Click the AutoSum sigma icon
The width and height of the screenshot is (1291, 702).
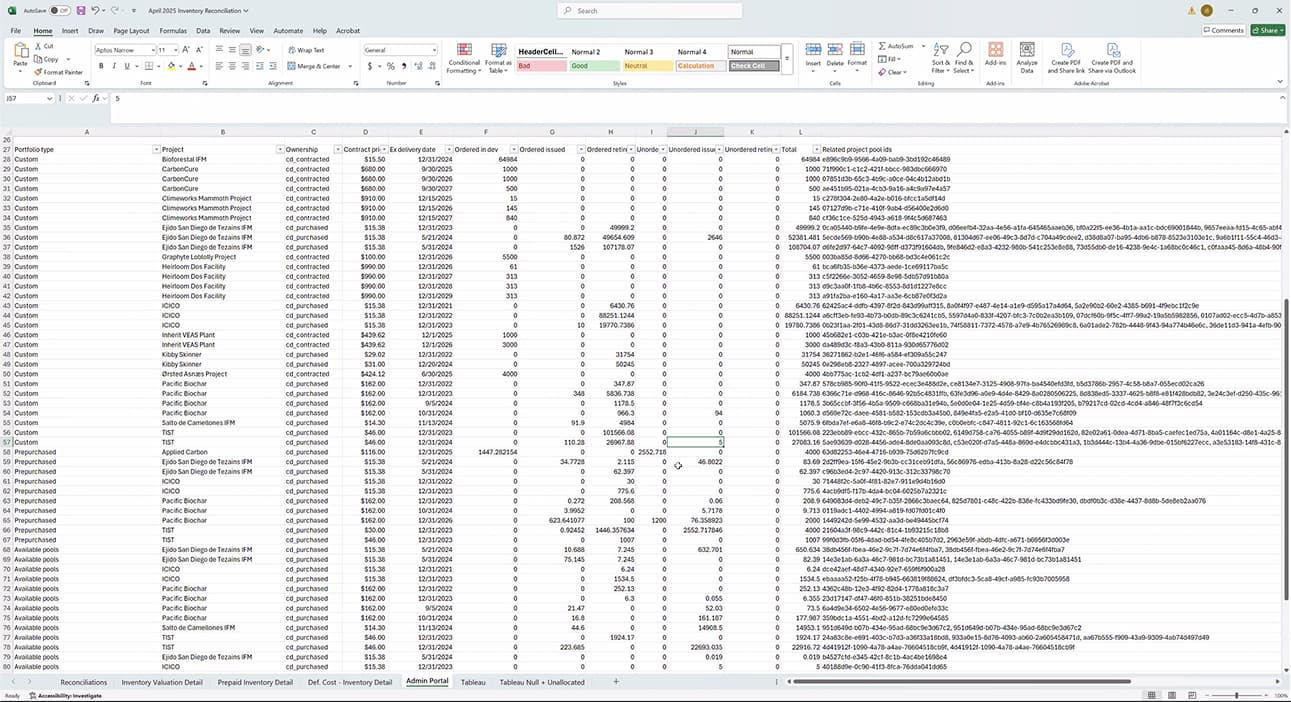tap(882, 47)
